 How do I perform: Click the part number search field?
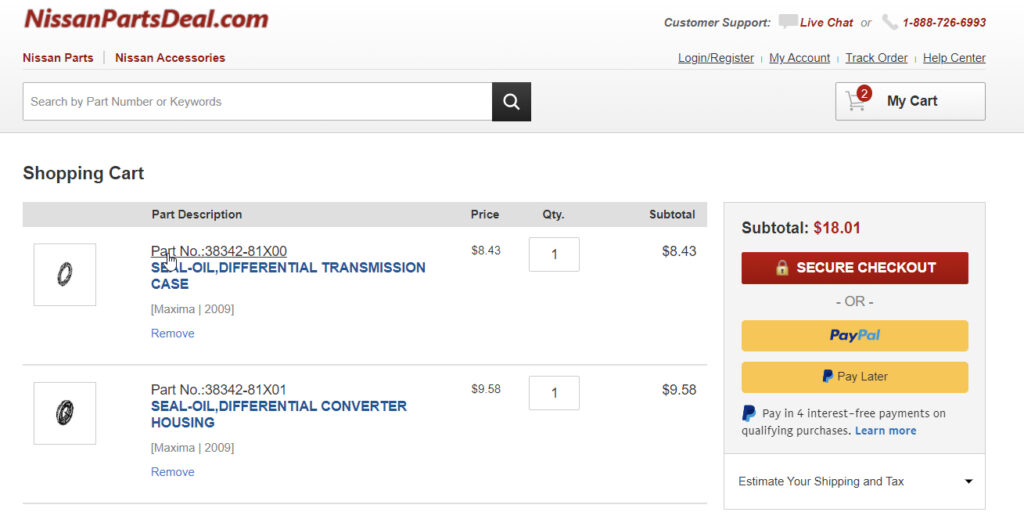[x=257, y=102]
